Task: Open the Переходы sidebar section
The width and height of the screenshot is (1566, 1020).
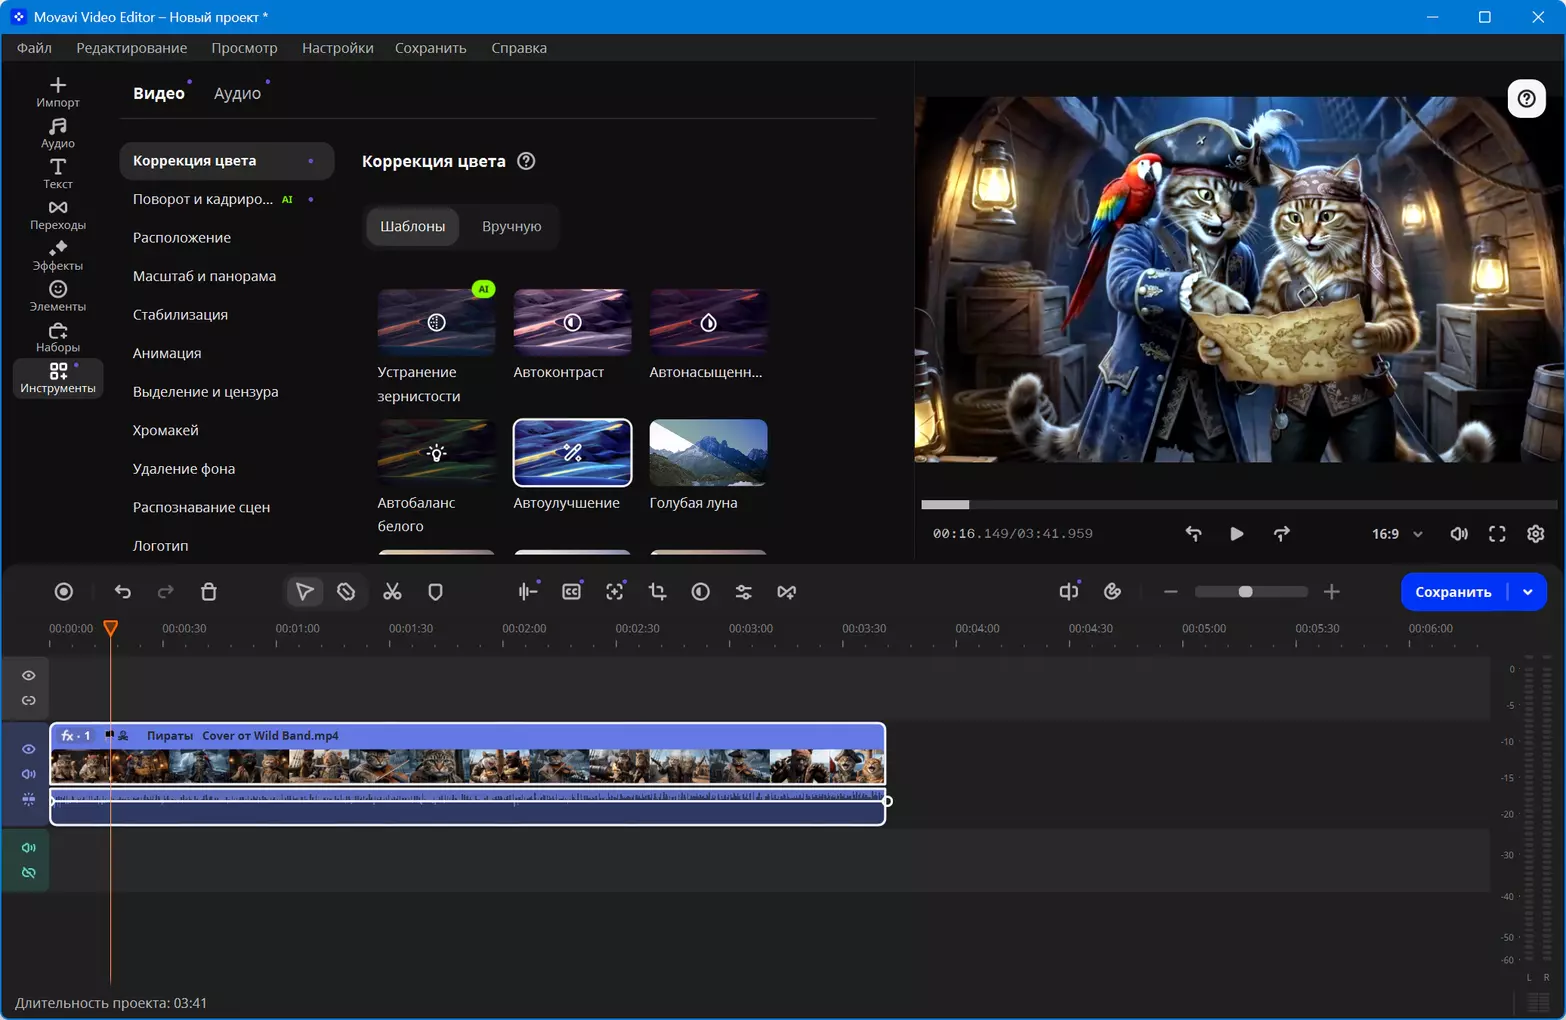Action: (x=58, y=215)
